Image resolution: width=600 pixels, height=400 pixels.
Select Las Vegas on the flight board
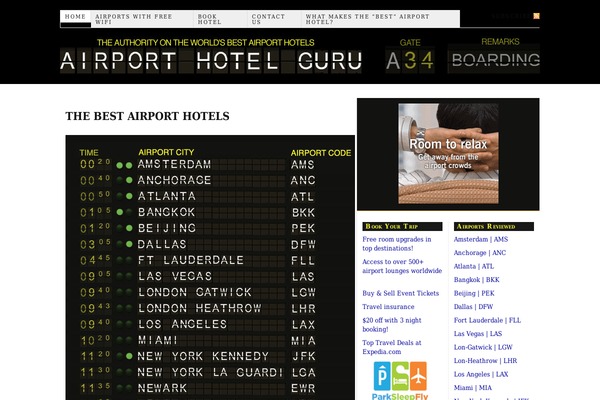click(x=175, y=276)
